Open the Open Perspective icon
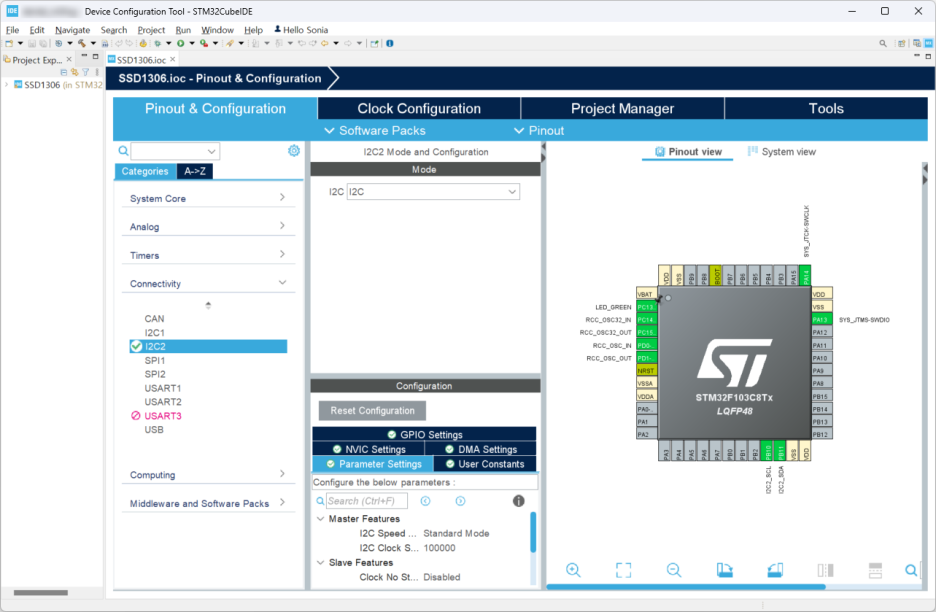Image resolution: width=936 pixels, height=612 pixels. point(902,44)
